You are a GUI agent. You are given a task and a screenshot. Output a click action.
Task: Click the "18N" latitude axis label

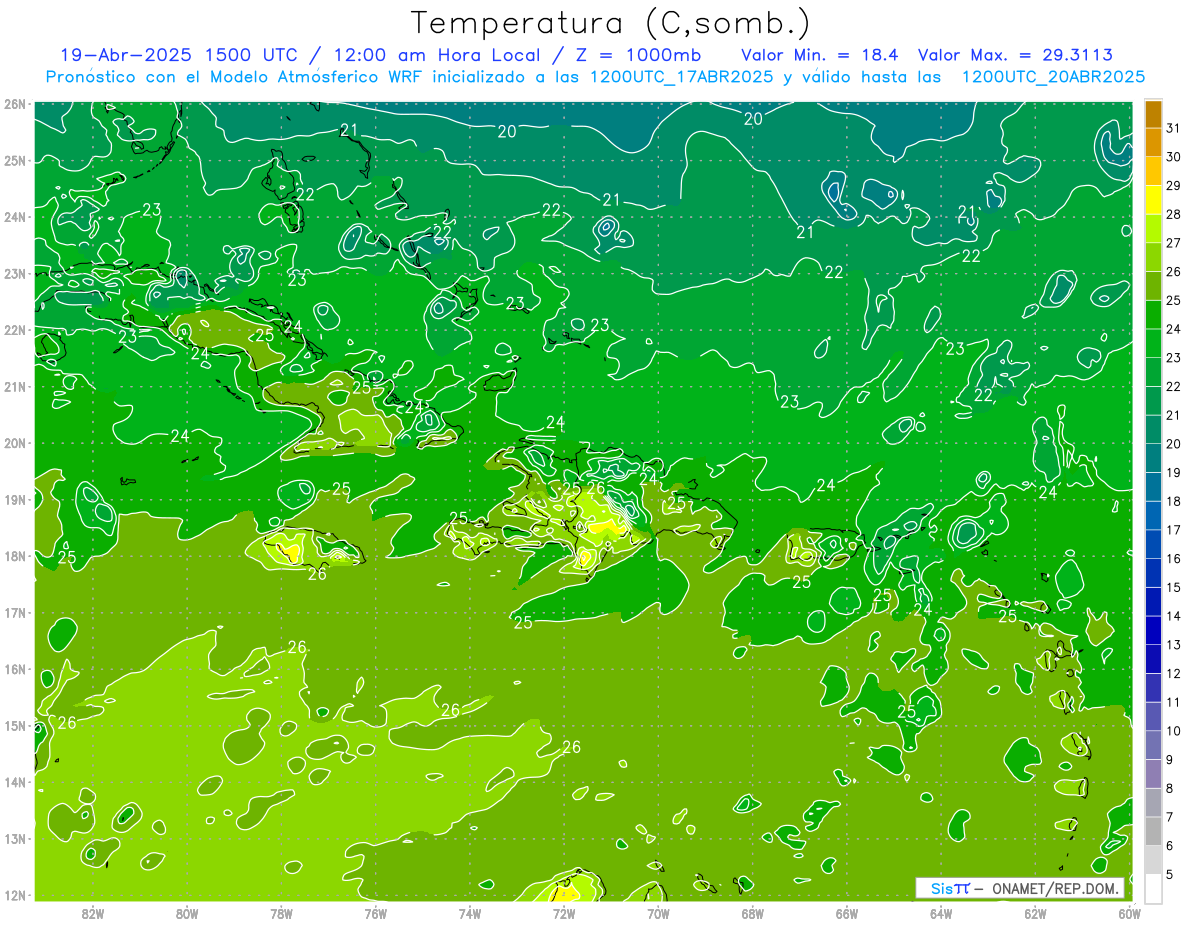click(14, 556)
